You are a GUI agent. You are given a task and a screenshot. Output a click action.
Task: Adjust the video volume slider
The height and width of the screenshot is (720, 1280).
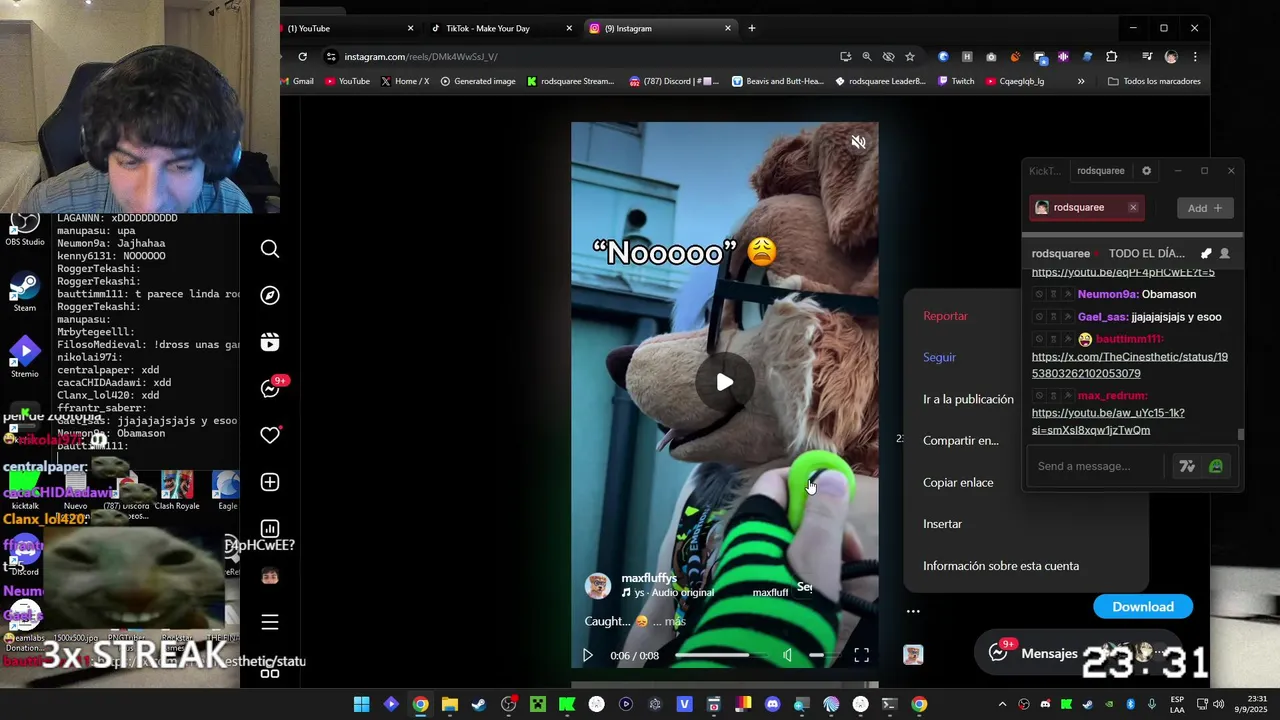824,655
